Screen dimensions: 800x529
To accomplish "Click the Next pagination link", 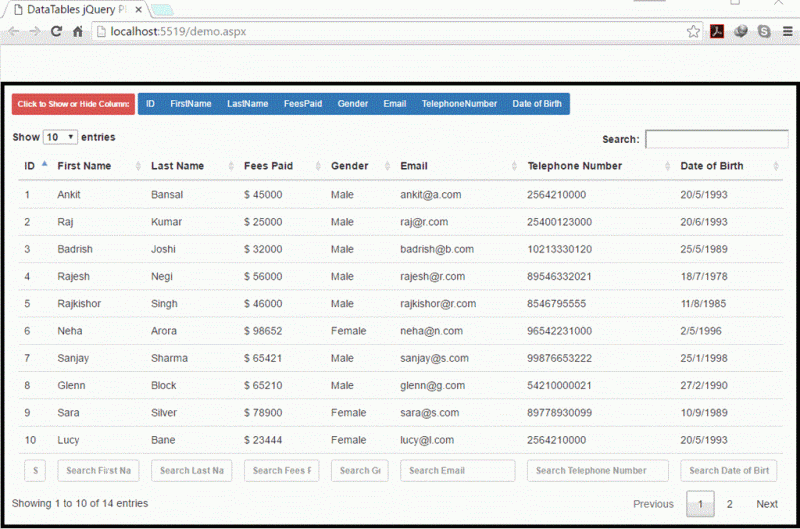I will [767, 504].
